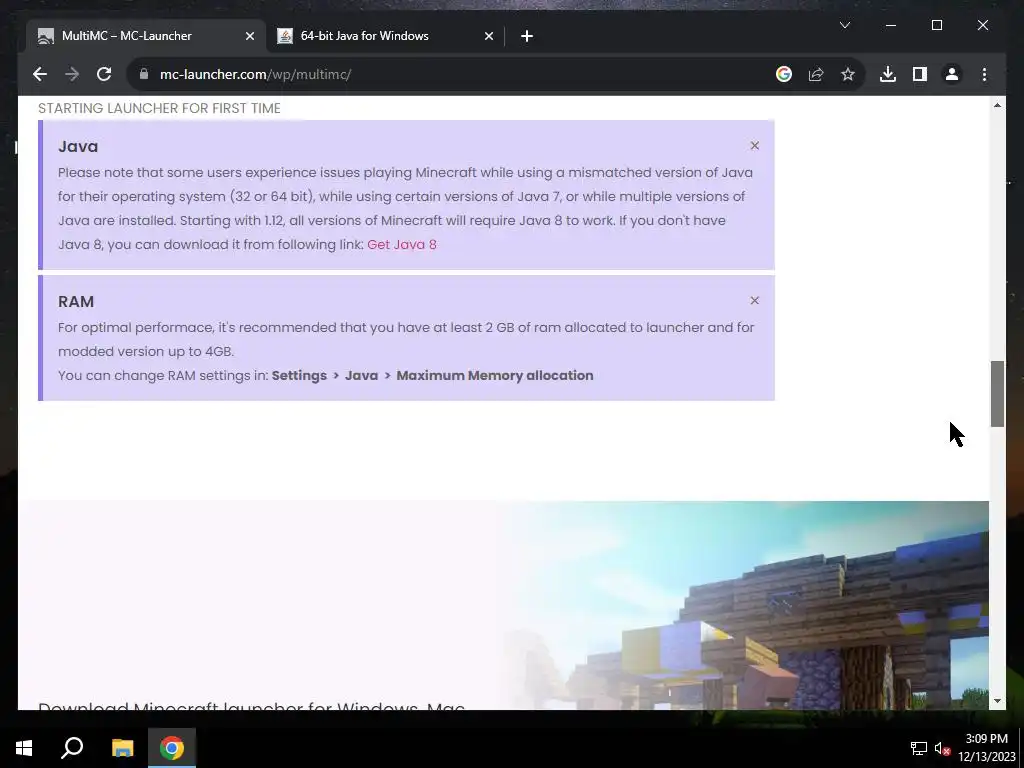Image resolution: width=1024 pixels, height=768 pixels.
Task: Open the Chrome profile icon
Action: (952, 74)
